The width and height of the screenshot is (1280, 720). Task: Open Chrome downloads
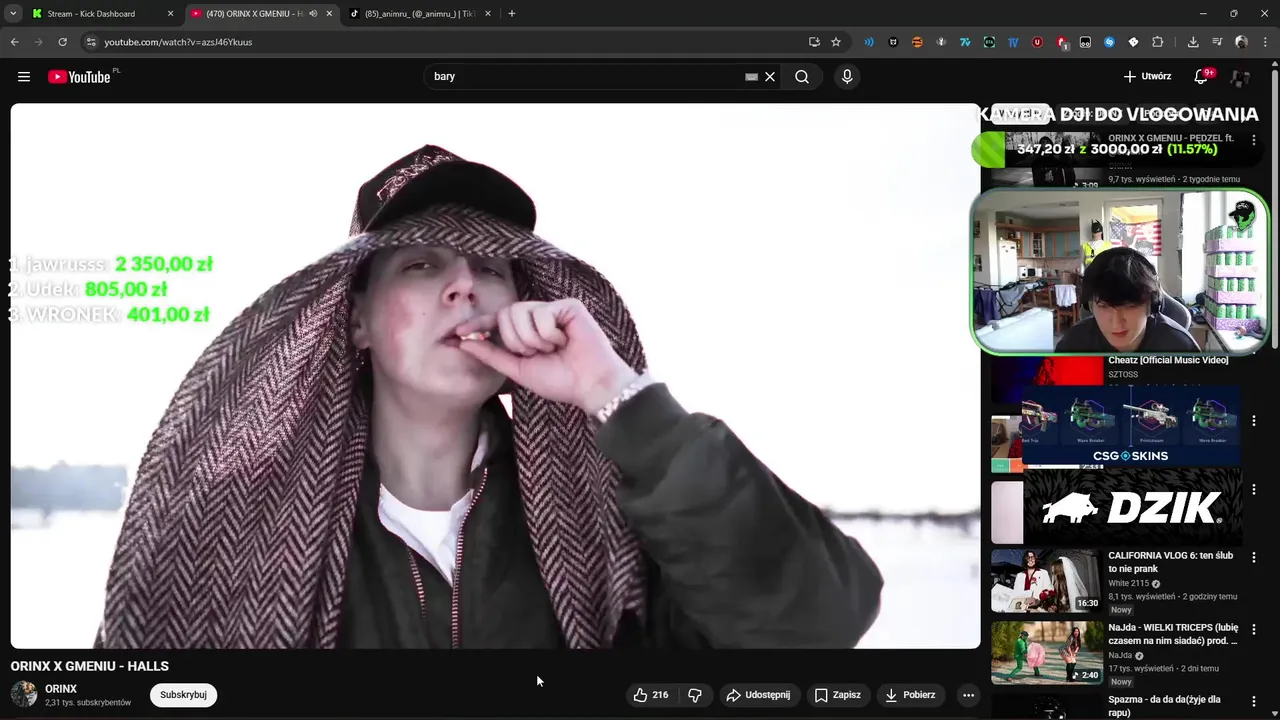(1193, 42)
